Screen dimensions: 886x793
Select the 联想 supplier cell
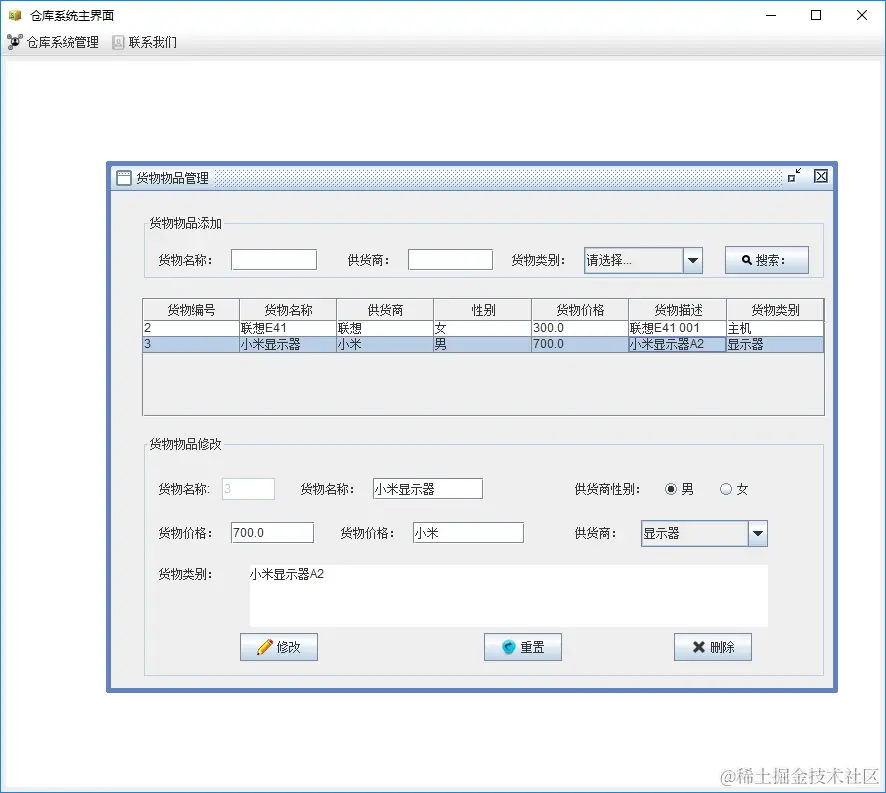click(x=385, y=328)
